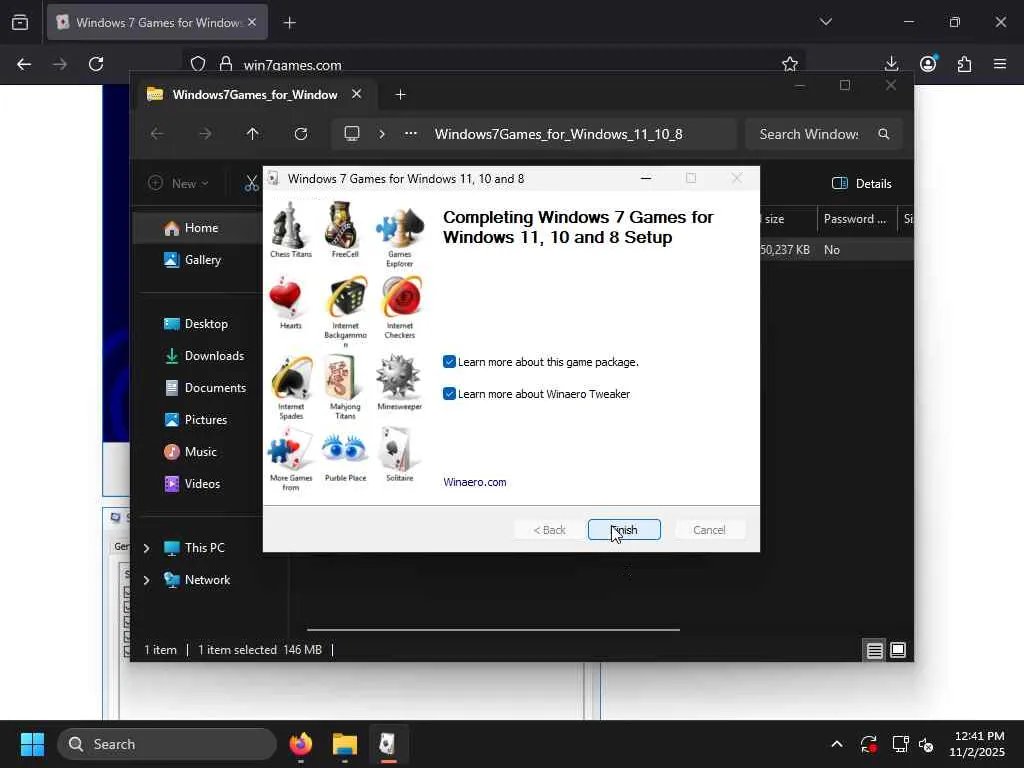Click the FreeCell game icon
The width and height of the screenshot is (1024, 768).
(344, 225)
